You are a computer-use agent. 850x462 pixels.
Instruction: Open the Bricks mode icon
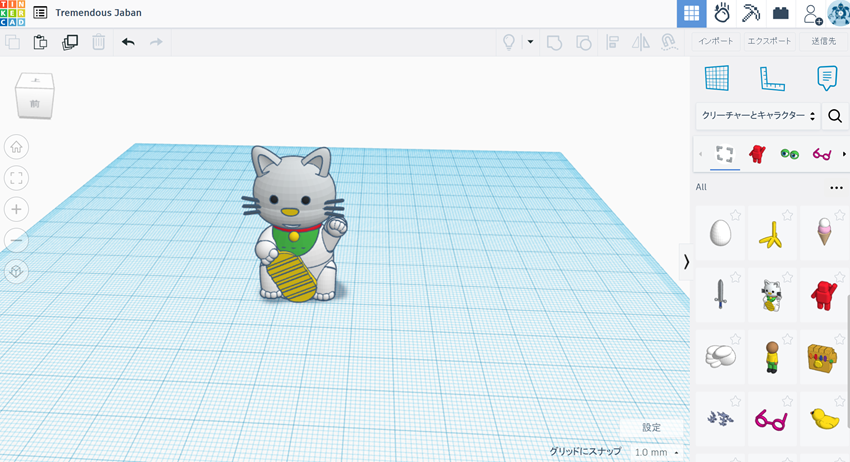pos(781,13)
